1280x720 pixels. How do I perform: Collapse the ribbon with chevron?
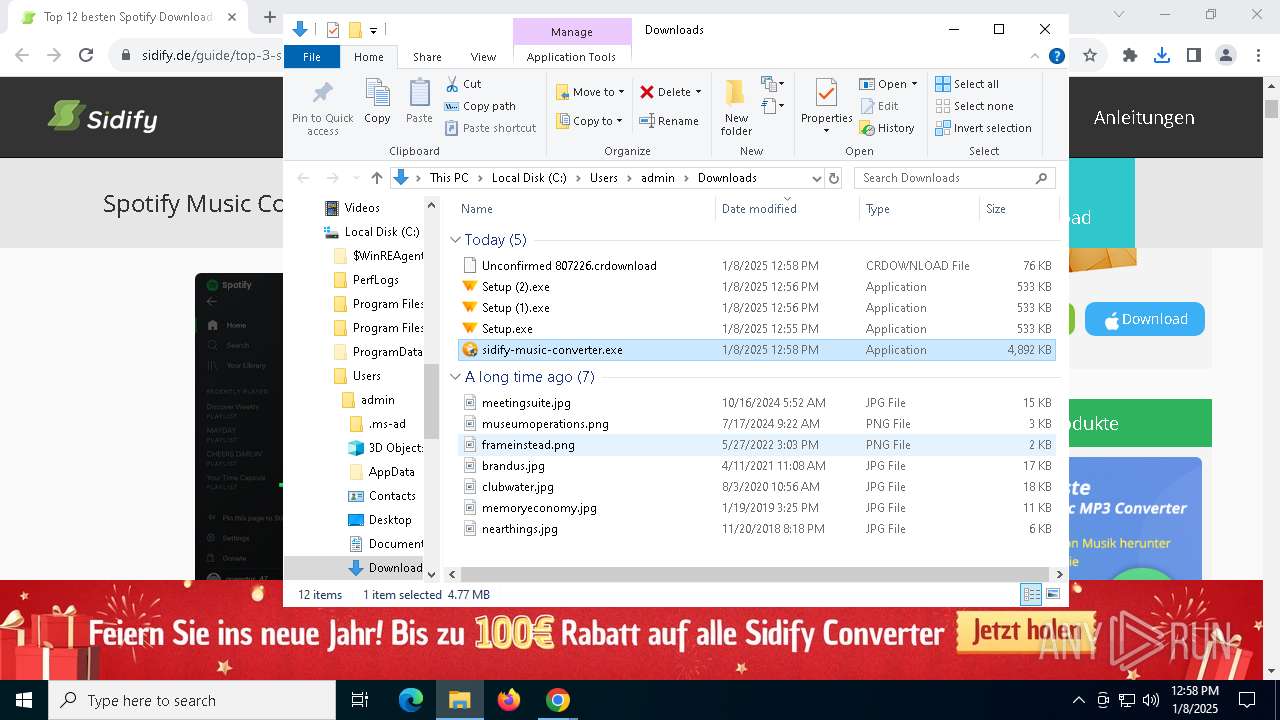click(x=1035, y=57)
